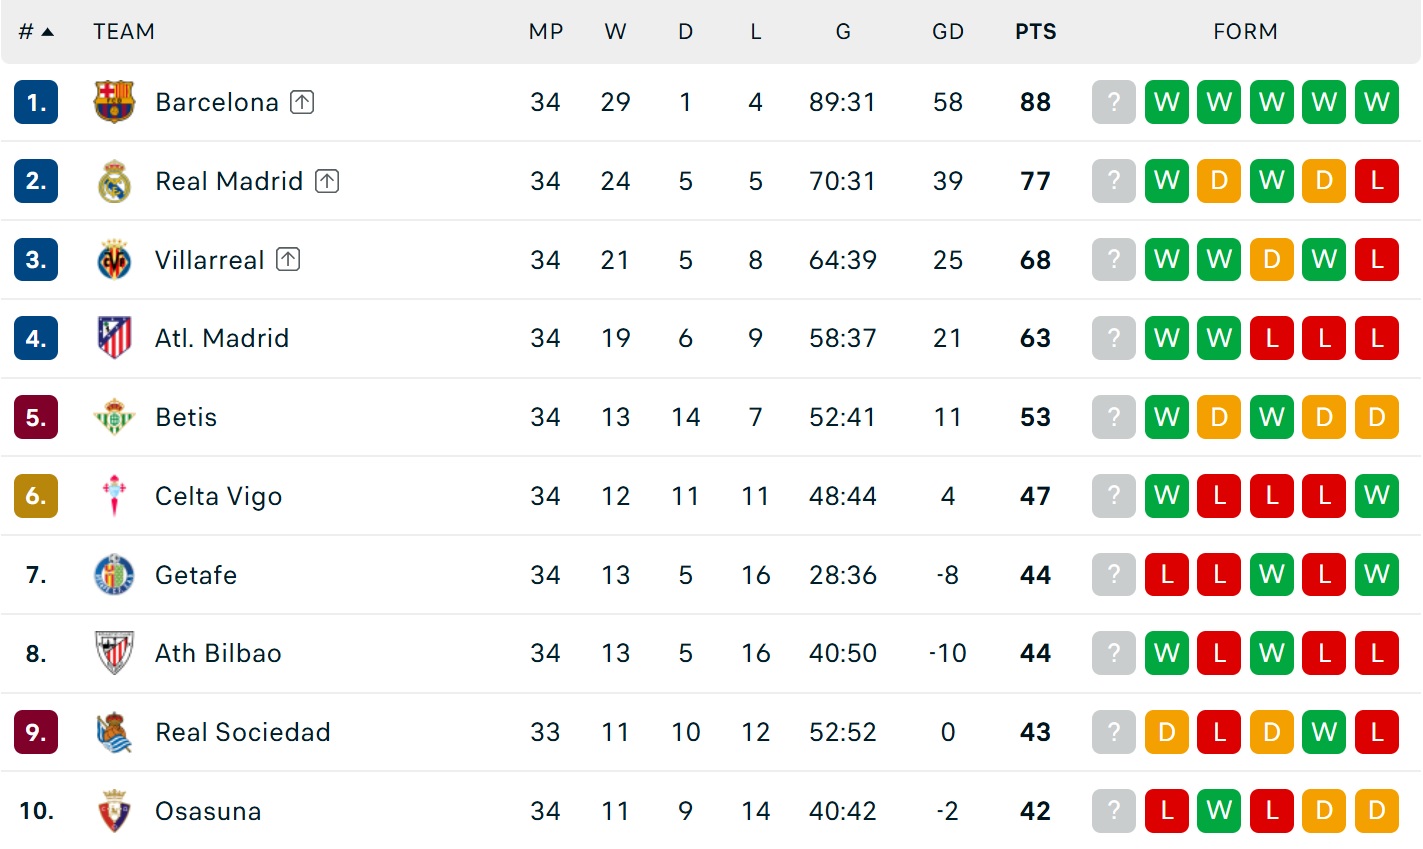
Task: Sort table by the # rank column
Action: click(36, 32)
